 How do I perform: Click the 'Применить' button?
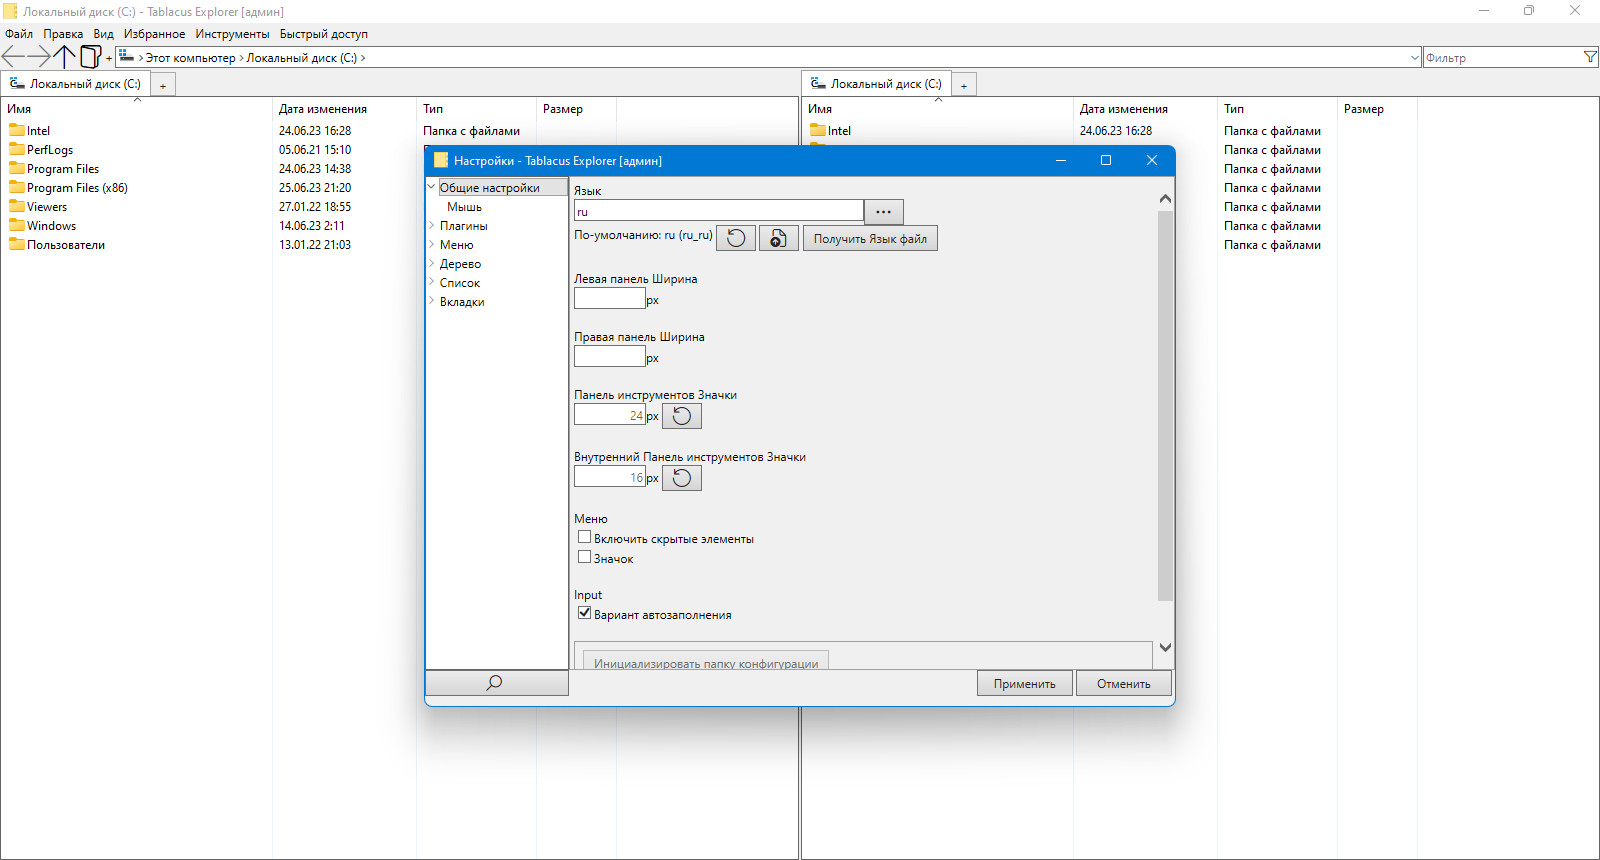[1024, 683]
